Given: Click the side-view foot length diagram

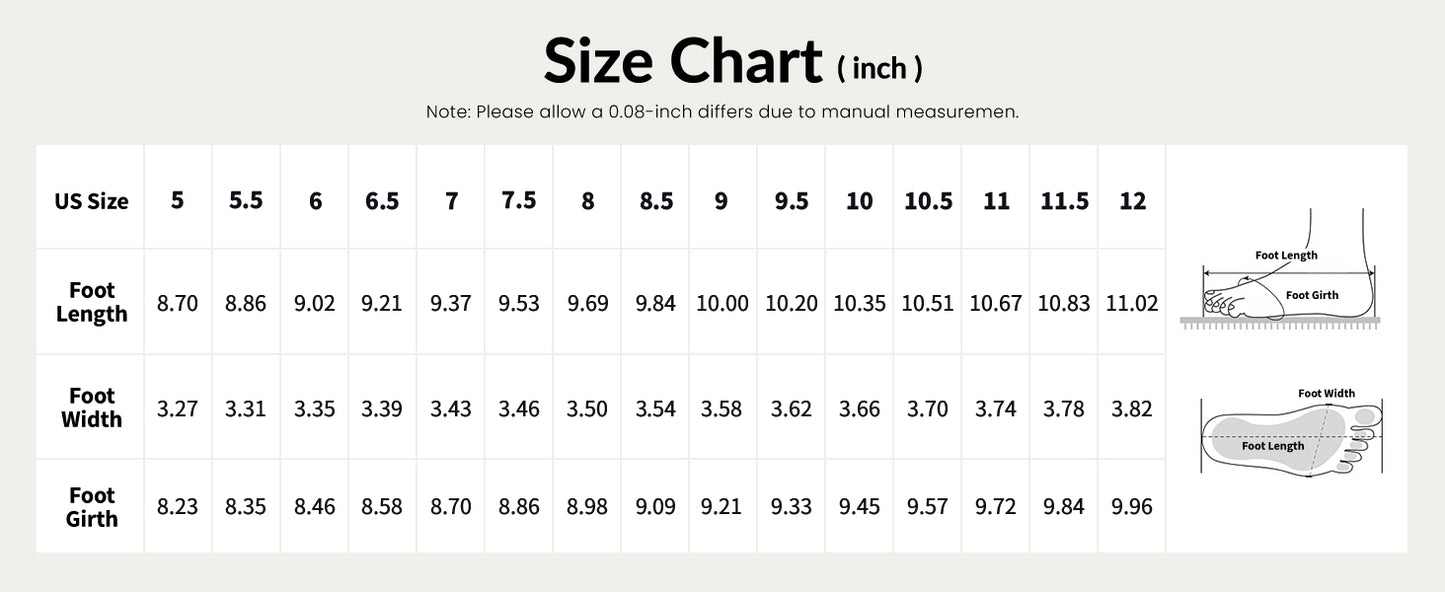Looking at the screenshot, I should click(1287, 269).
